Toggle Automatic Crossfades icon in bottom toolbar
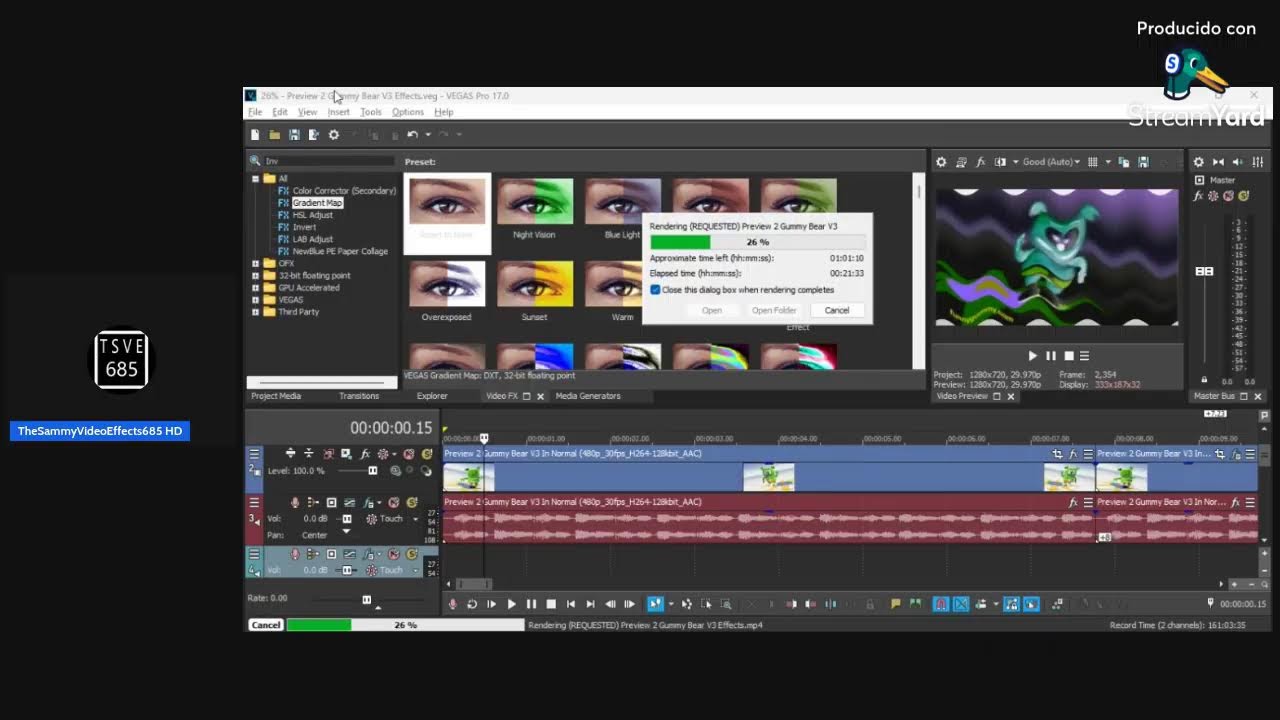The image size is (1280, 720). tap(961, 604)
